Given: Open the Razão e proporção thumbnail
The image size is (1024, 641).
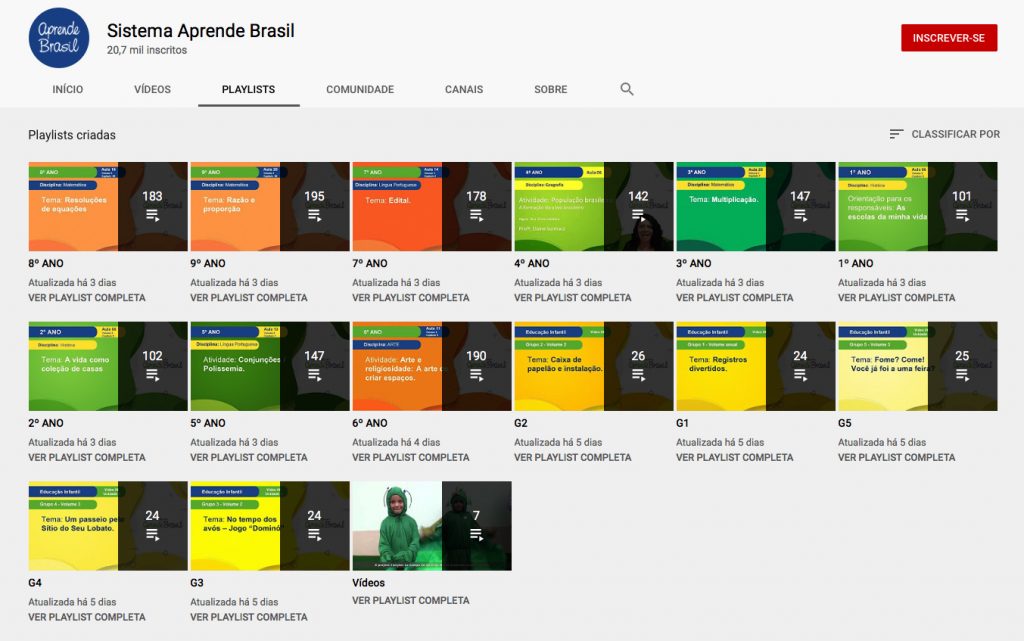Looking at the screenshot, I should pyautogui.click(x=270, y=206).
